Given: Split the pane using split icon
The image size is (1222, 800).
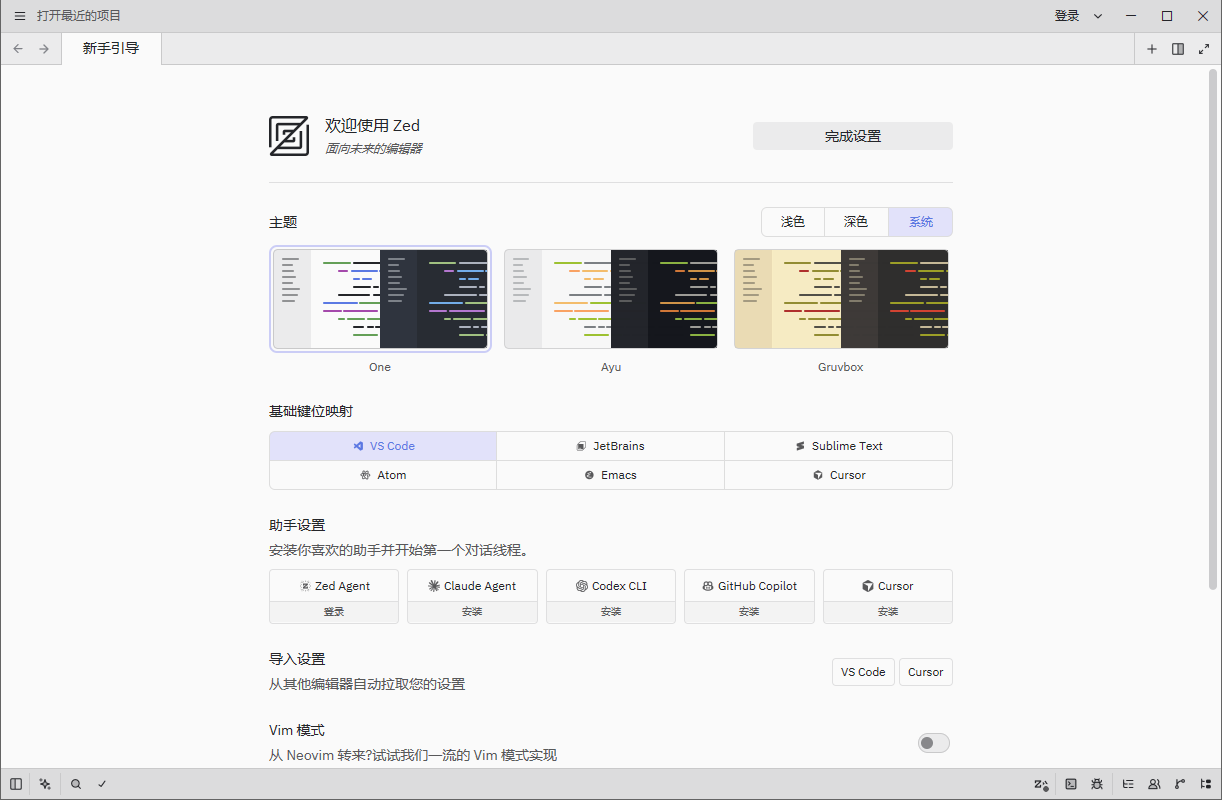Looking at the screenshot, I should coord(1178,49).
